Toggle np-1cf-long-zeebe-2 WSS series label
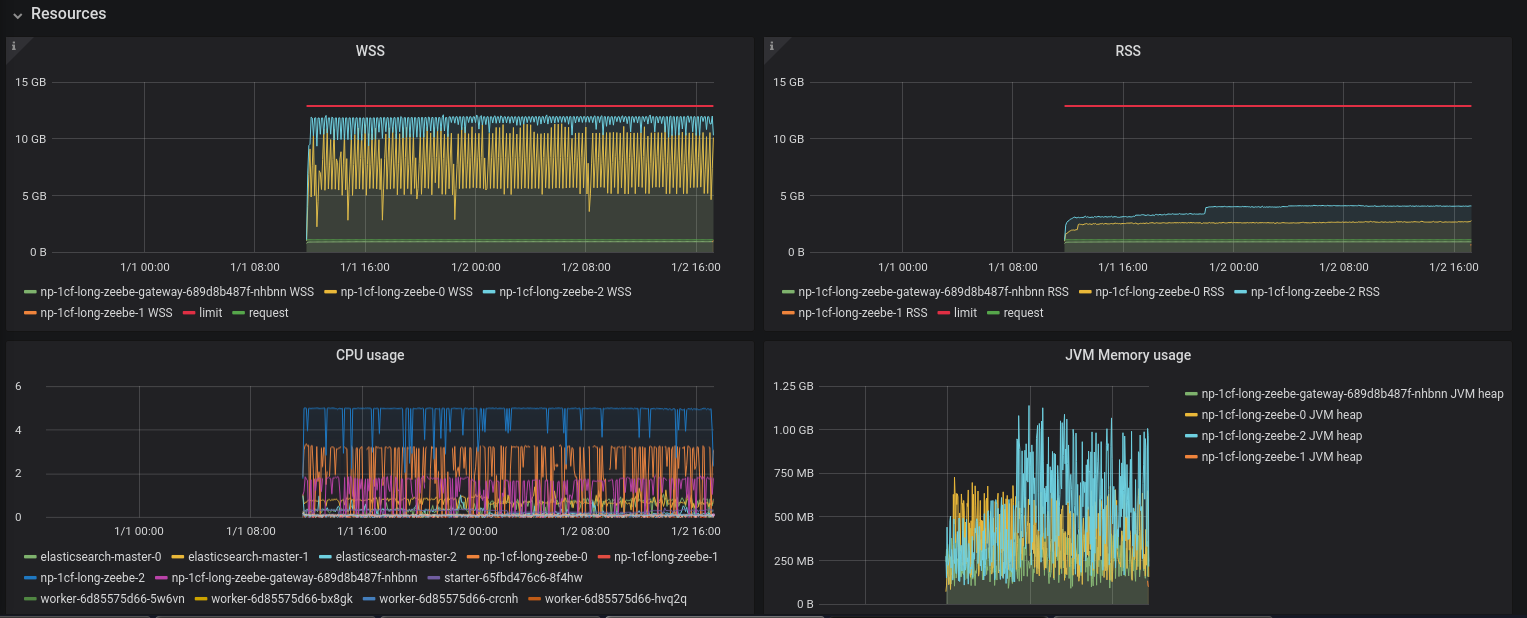 click(565, 292)
